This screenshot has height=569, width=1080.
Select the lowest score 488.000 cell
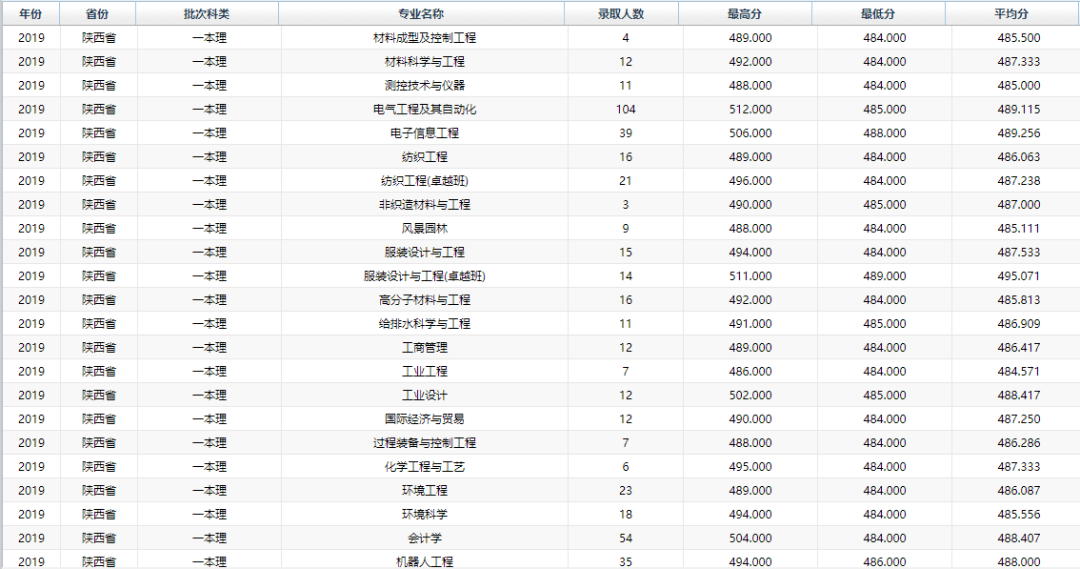(x=884, y=133)
